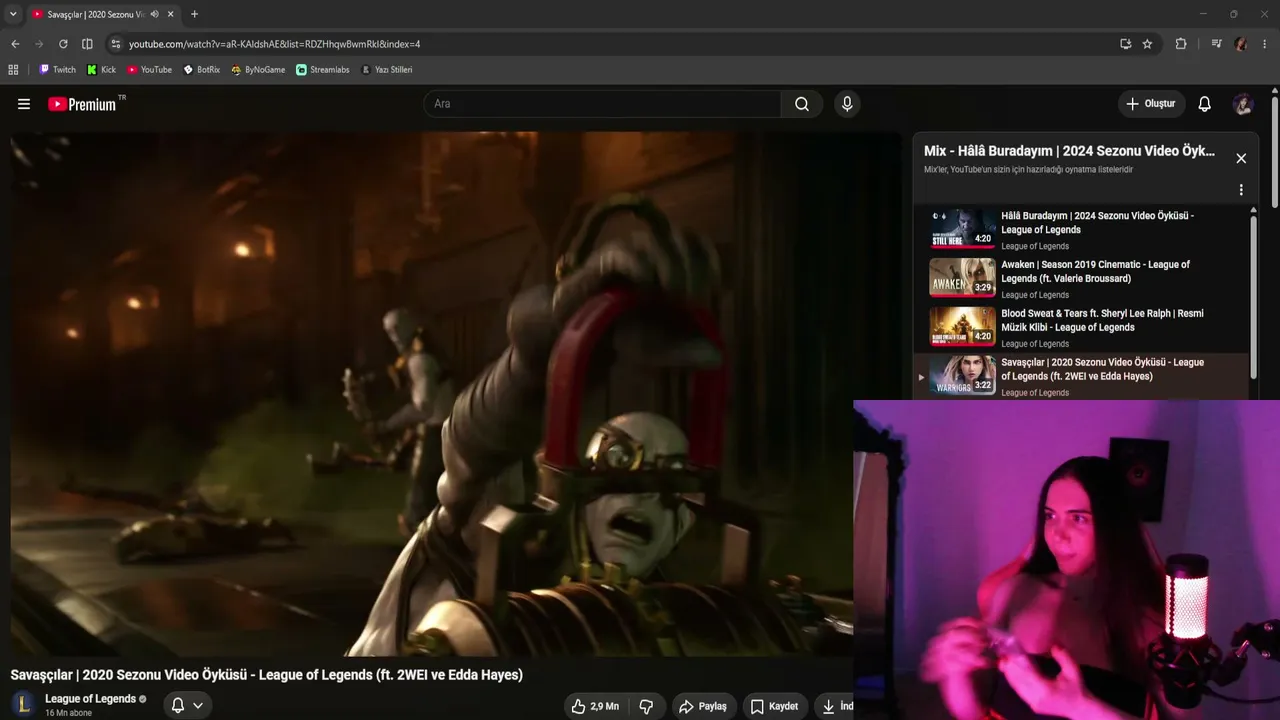Open the YouTube account avatar menu
The height and width of the screenshot is (720, 1280).
pyautogui.click(x=1243, y=104)
